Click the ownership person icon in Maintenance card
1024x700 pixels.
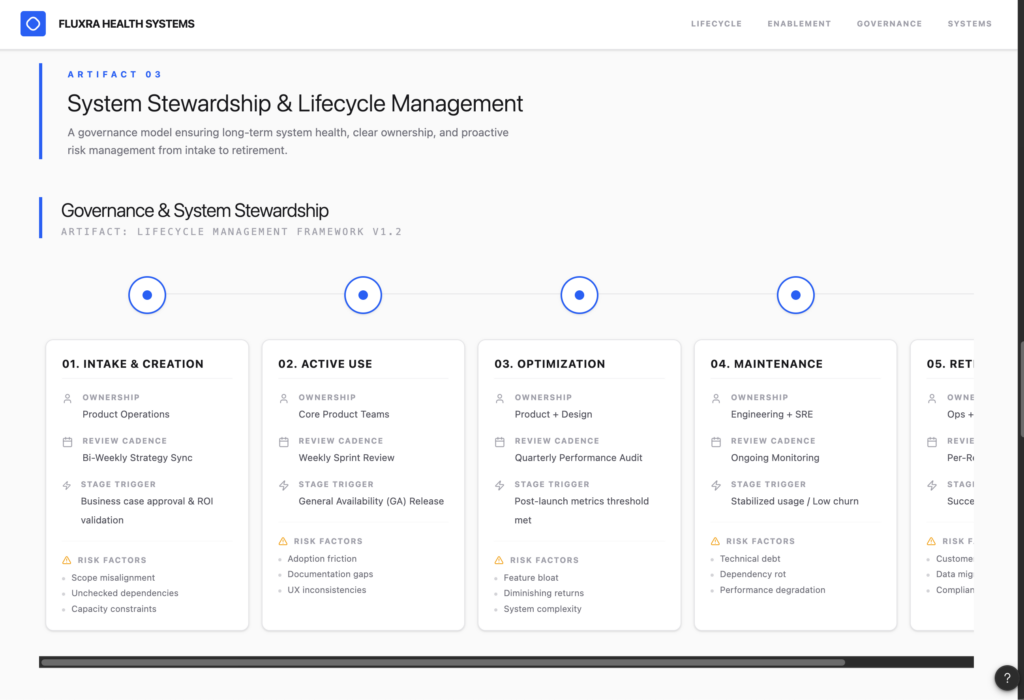[716, 398]
